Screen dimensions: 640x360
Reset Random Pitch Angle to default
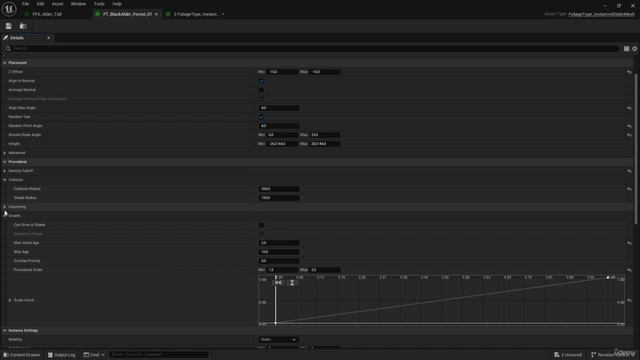pyautogui.click(x=629, y=126)
